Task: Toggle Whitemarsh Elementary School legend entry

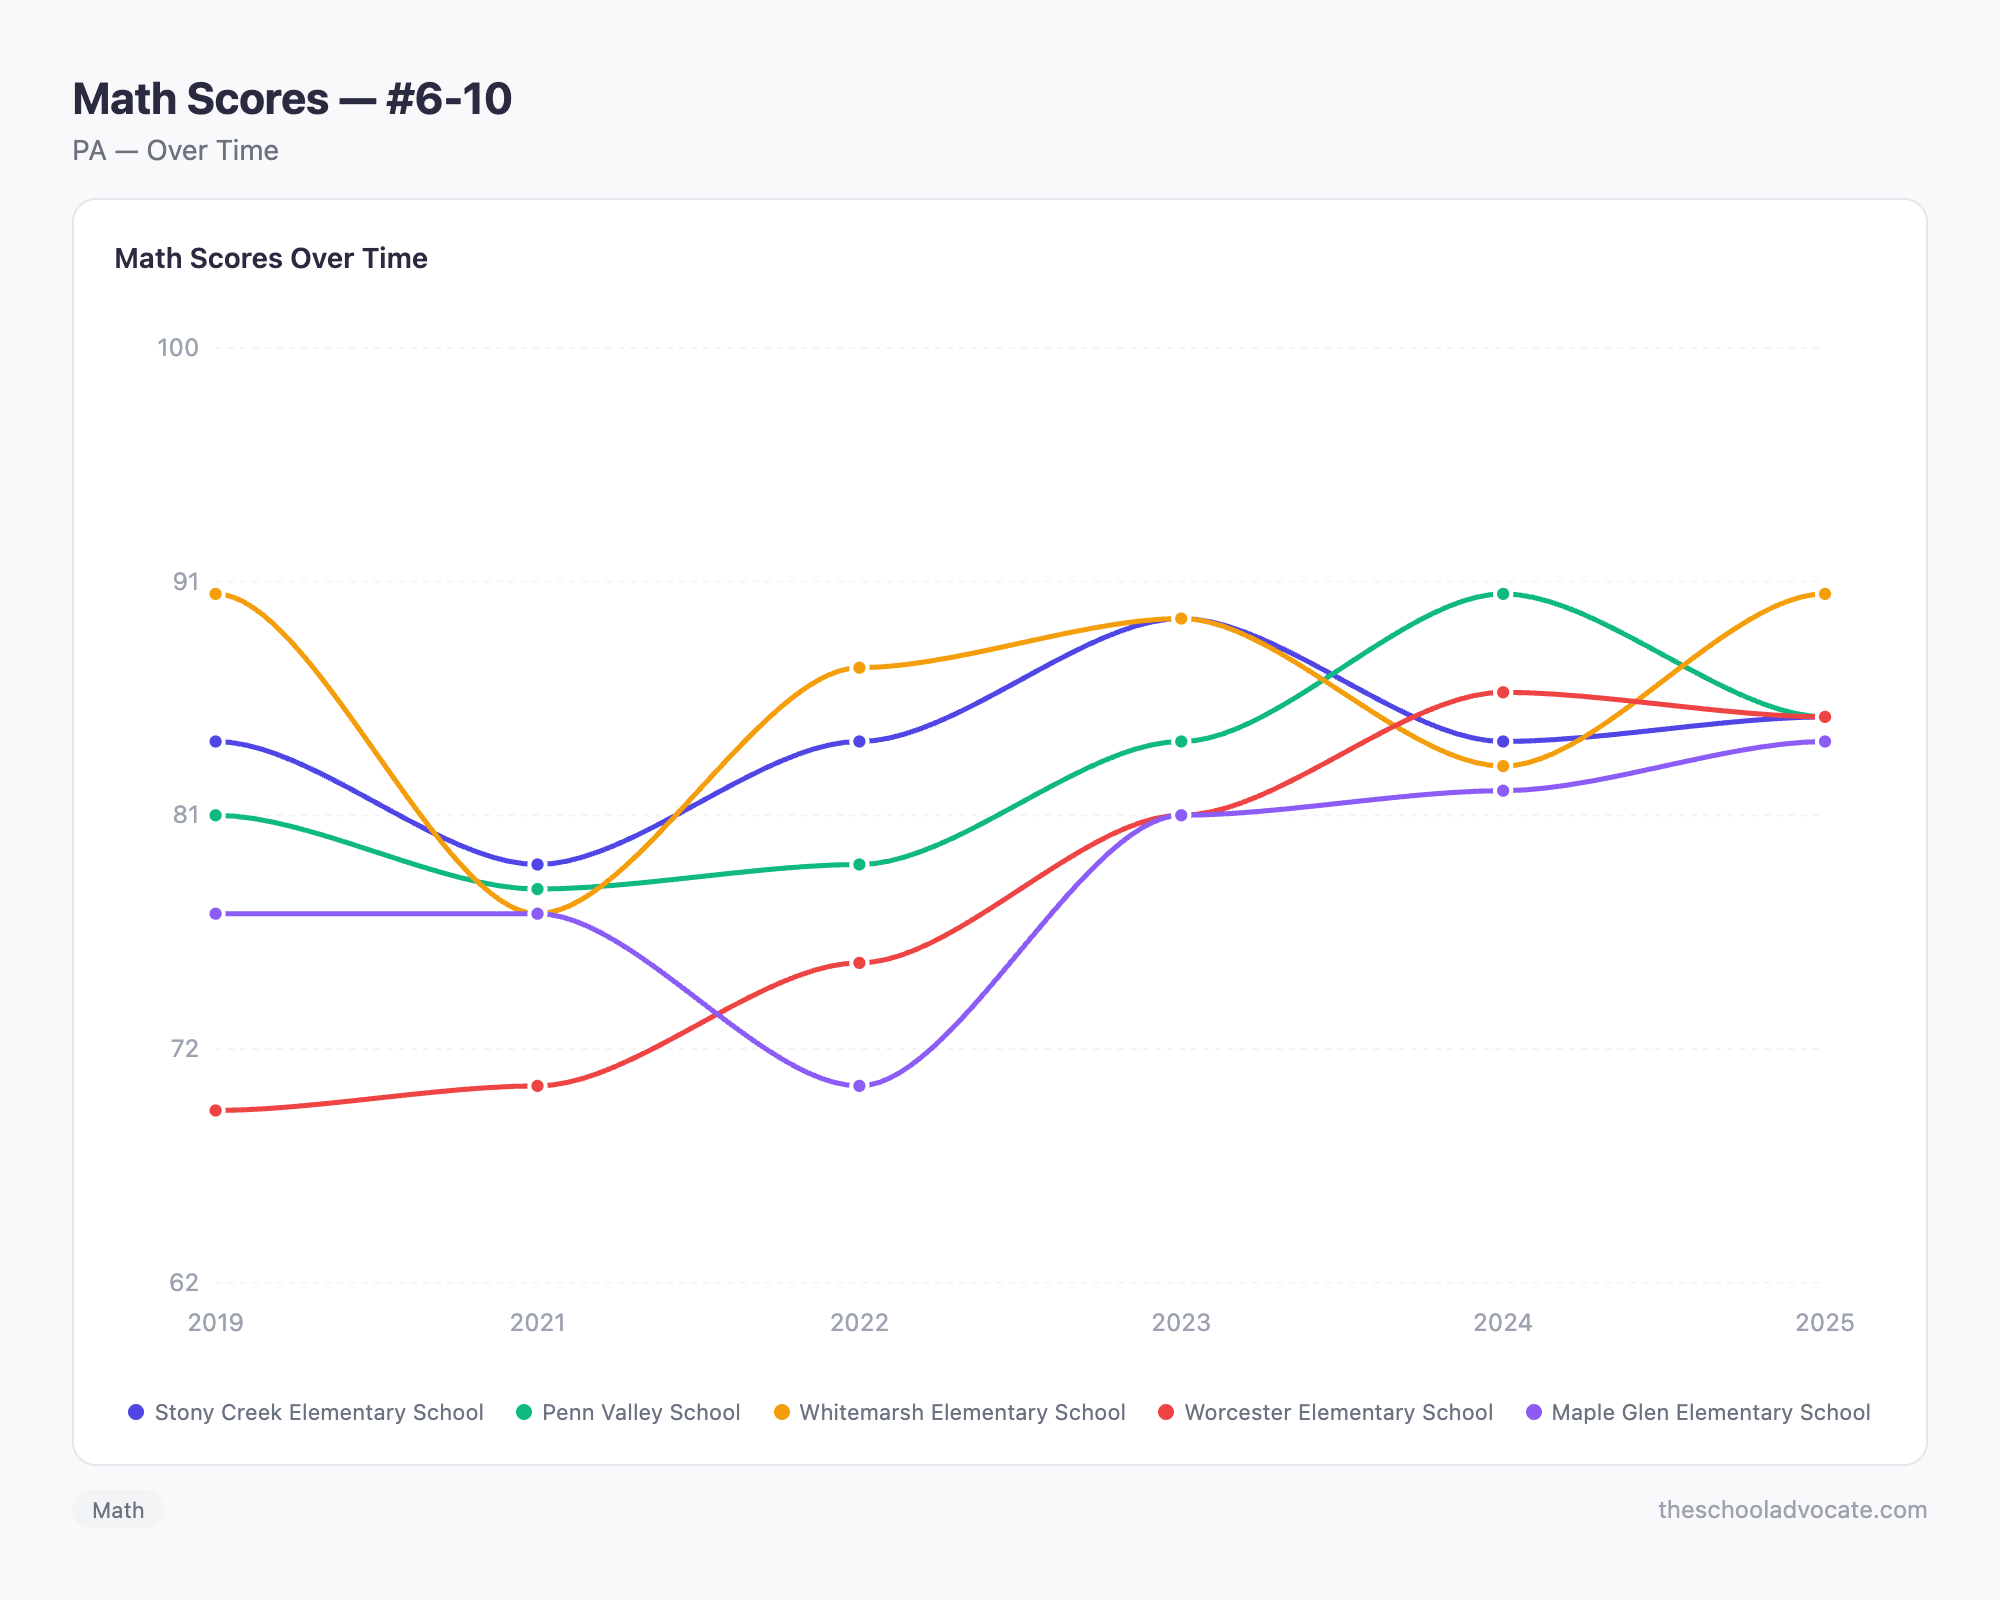Action: pyautogui.click(x=950, y=1412)
